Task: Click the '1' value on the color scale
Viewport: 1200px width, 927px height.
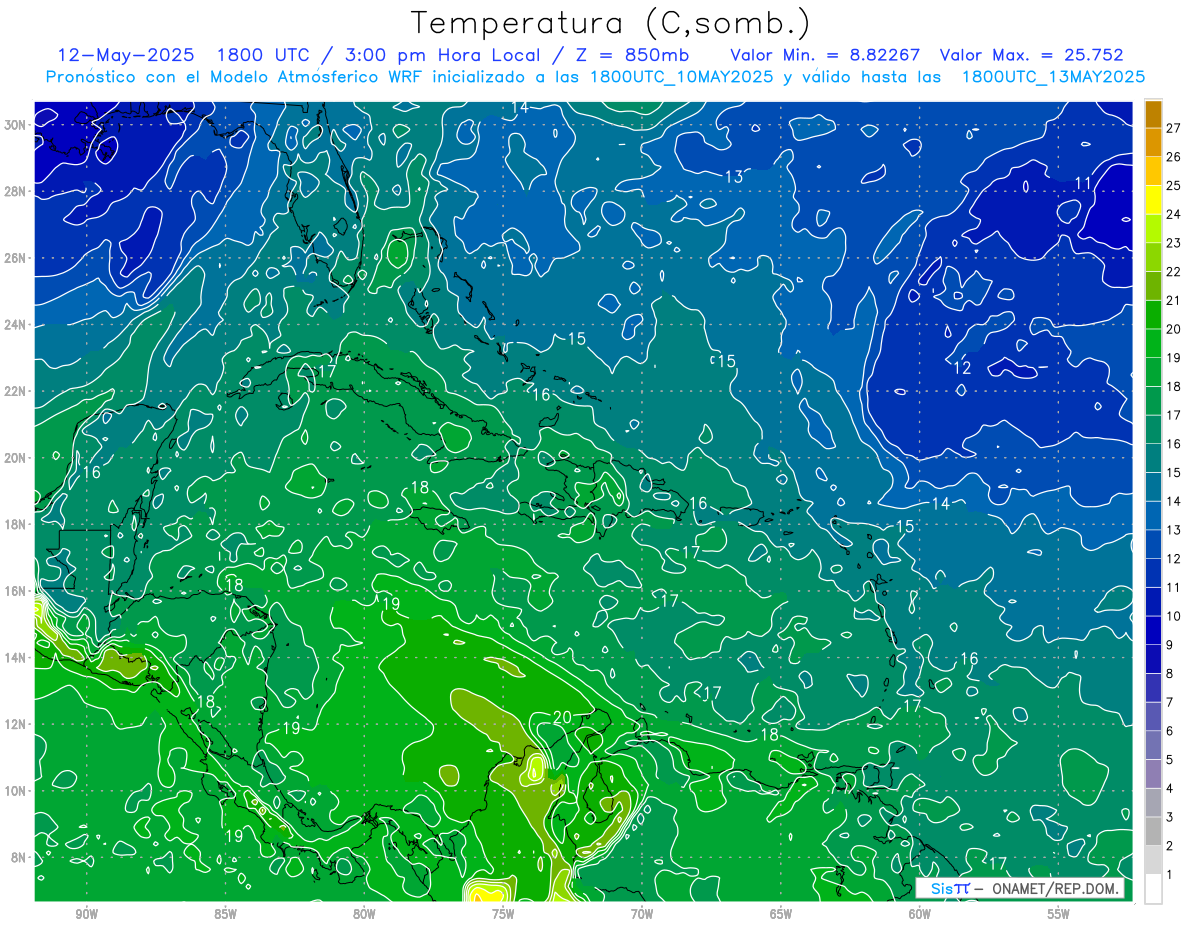Action: [x=1170, y=875]
